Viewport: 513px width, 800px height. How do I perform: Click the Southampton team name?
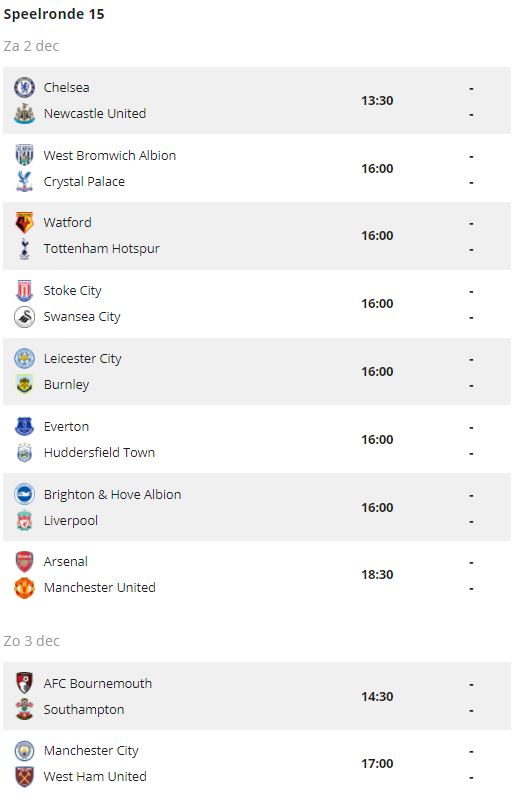click(x=84, y=710)
